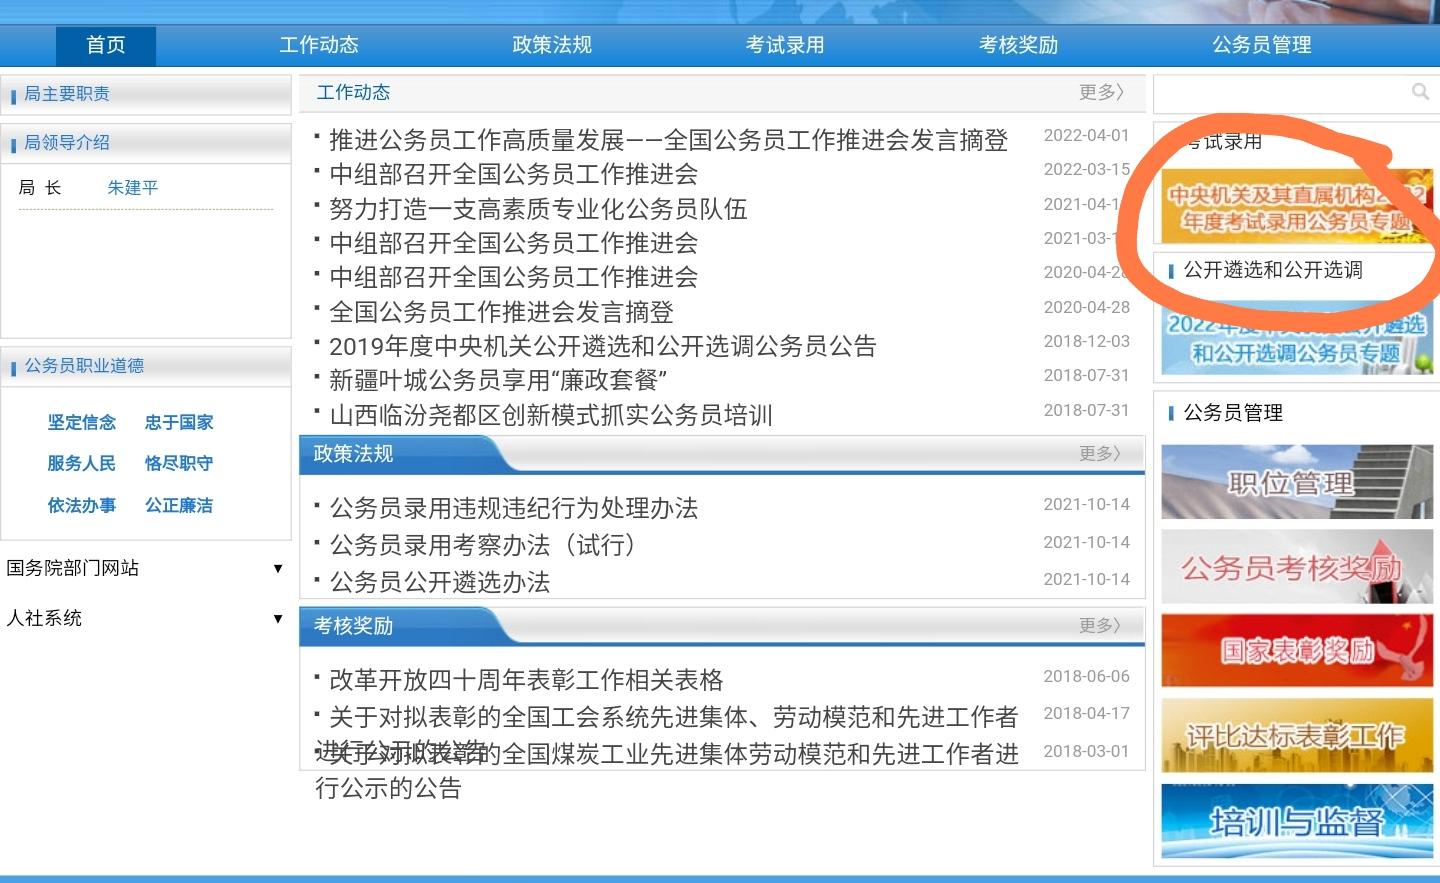Expand the 人社系统 dropdown
The image size is (1440, 883).
click(145, 618)
